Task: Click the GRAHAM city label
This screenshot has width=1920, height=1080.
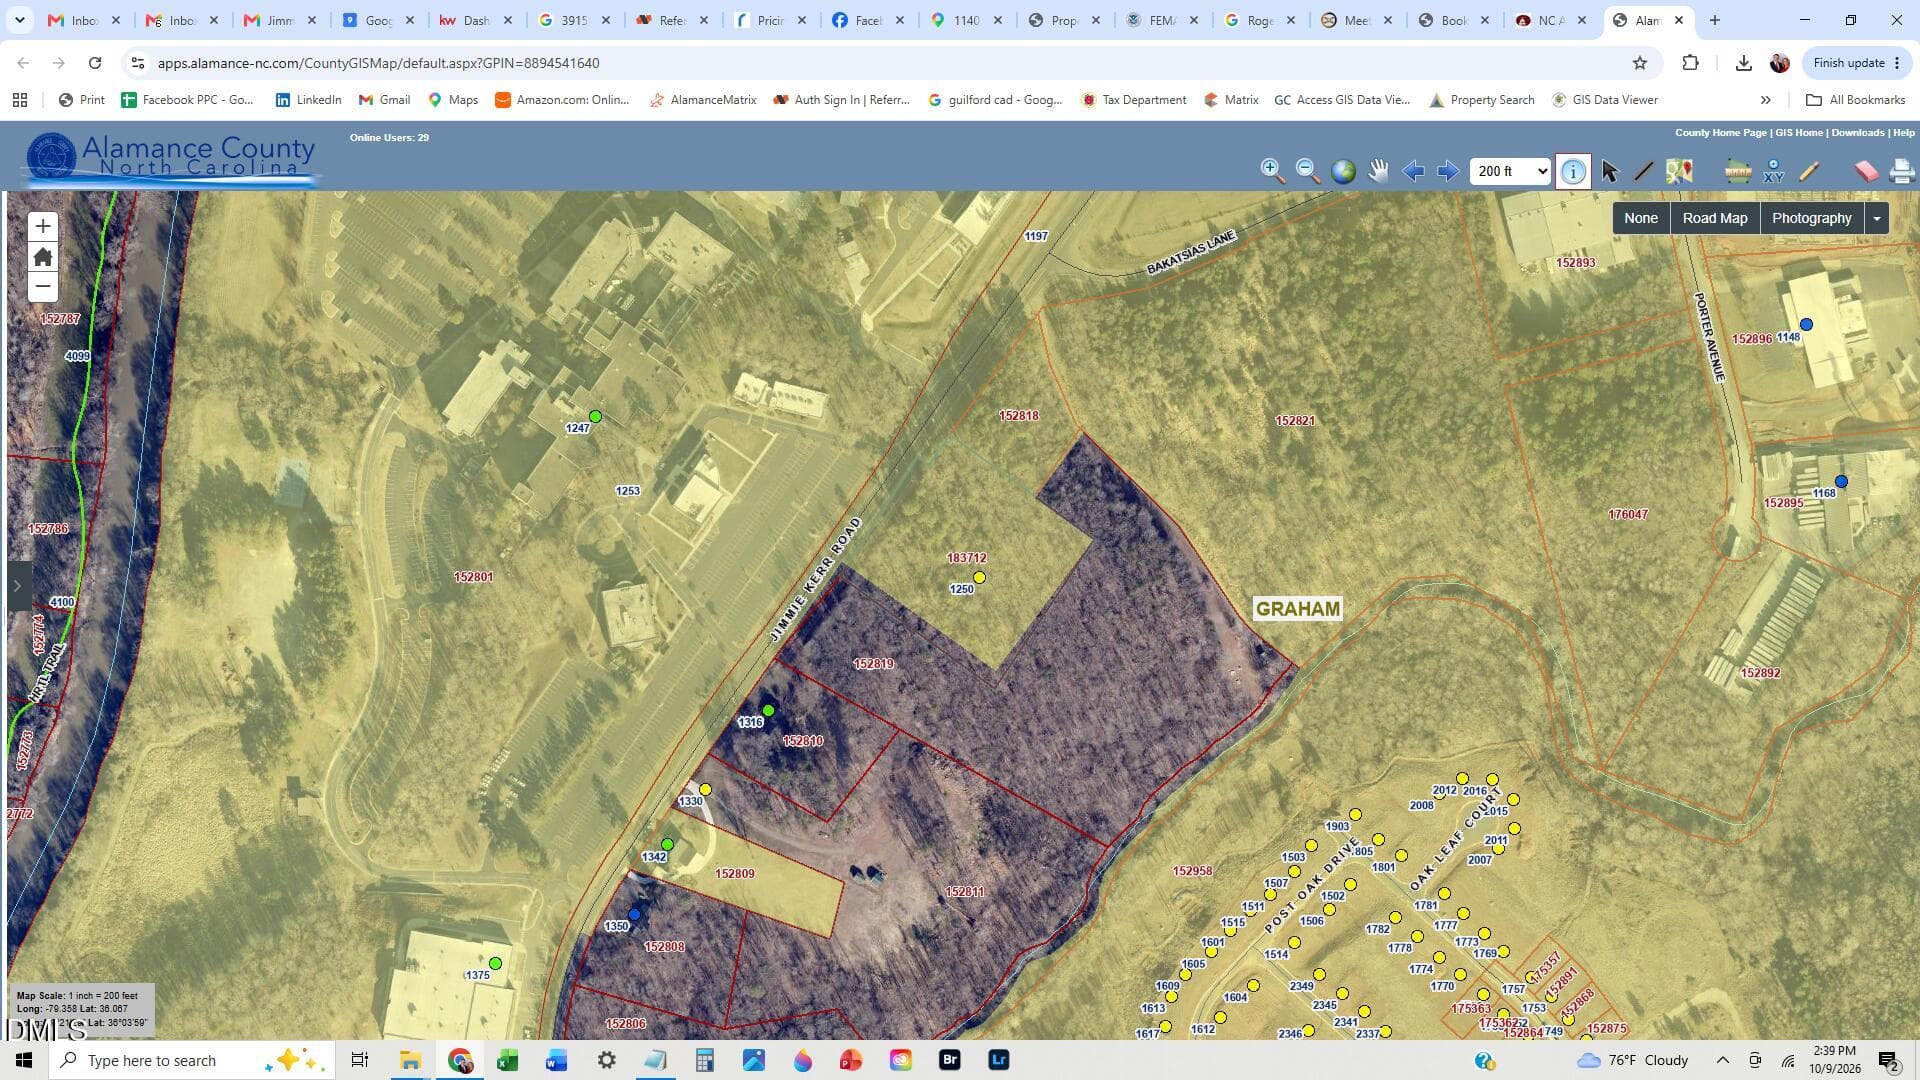Action: 1297,609
